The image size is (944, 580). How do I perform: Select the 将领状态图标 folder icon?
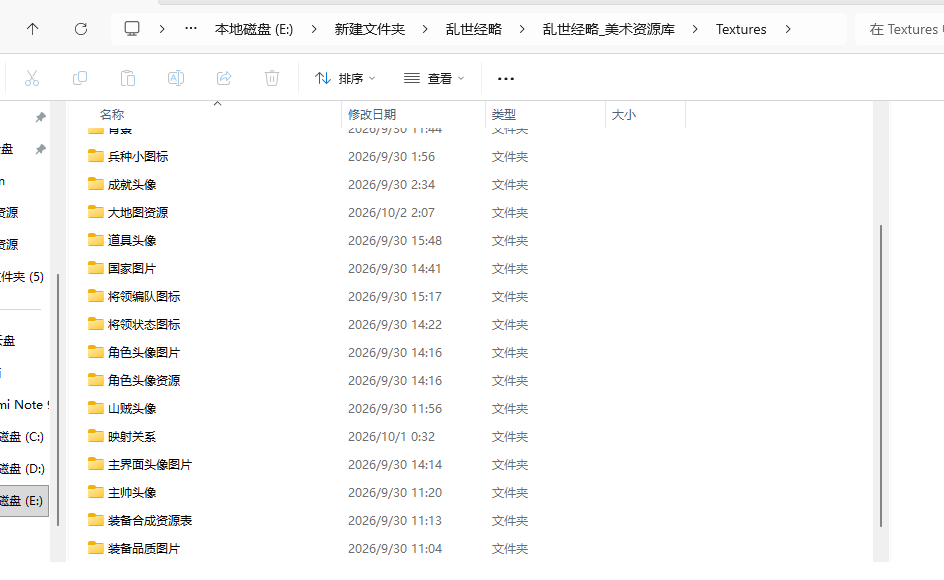[96, 324]
